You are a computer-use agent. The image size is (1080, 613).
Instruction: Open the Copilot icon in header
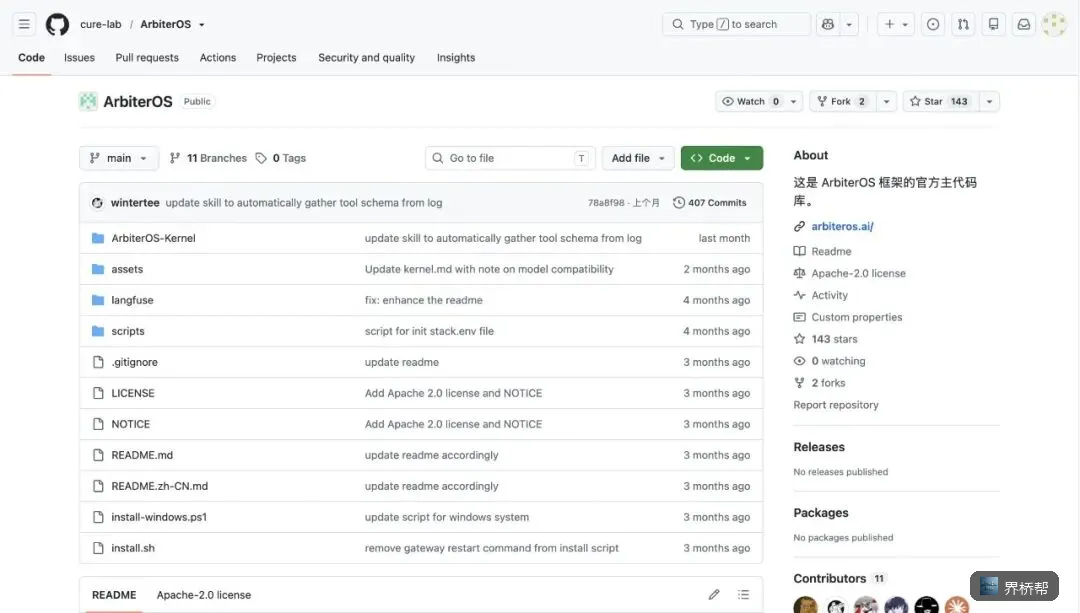(828, 24)
